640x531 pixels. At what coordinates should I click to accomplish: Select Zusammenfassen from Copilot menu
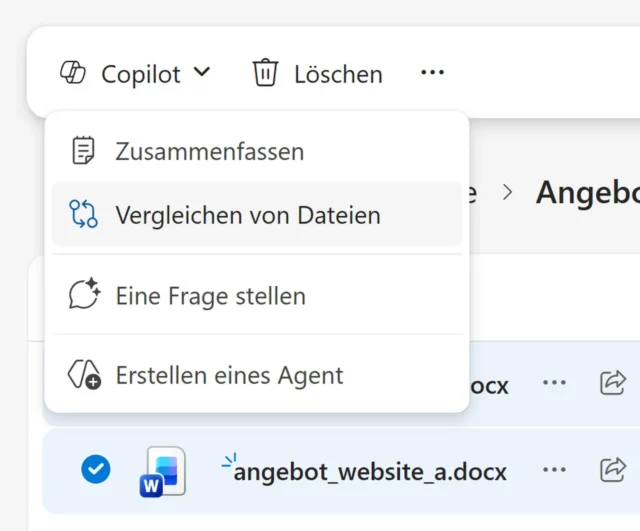pos(257,151)
